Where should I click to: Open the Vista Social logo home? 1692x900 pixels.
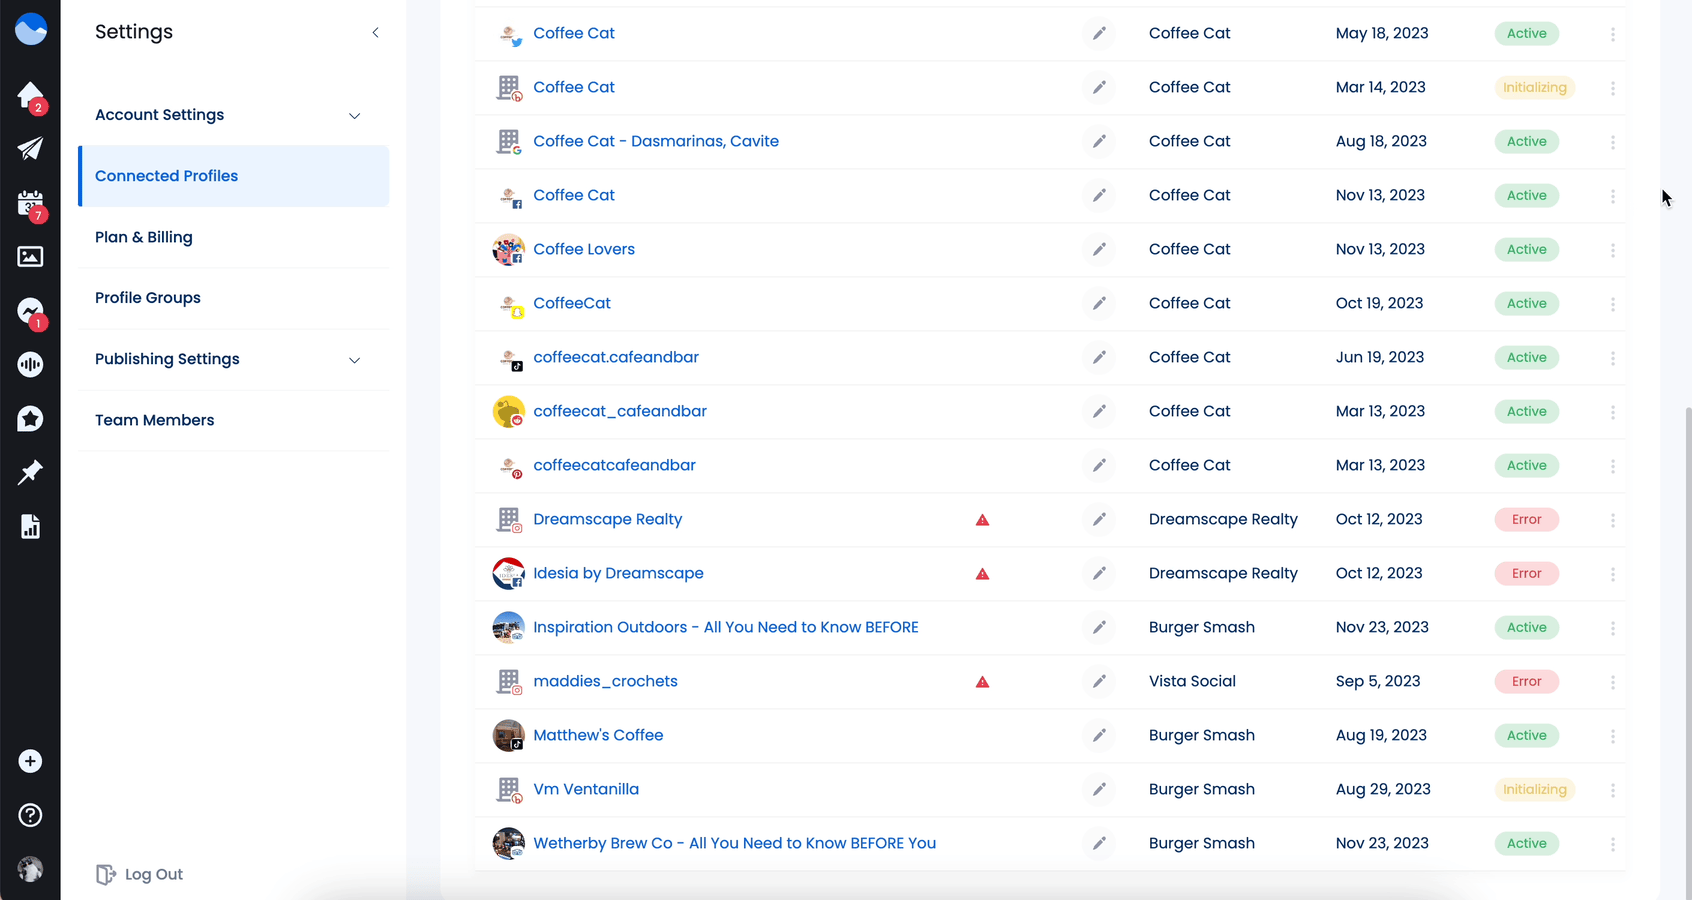click(x=31, y=29)
